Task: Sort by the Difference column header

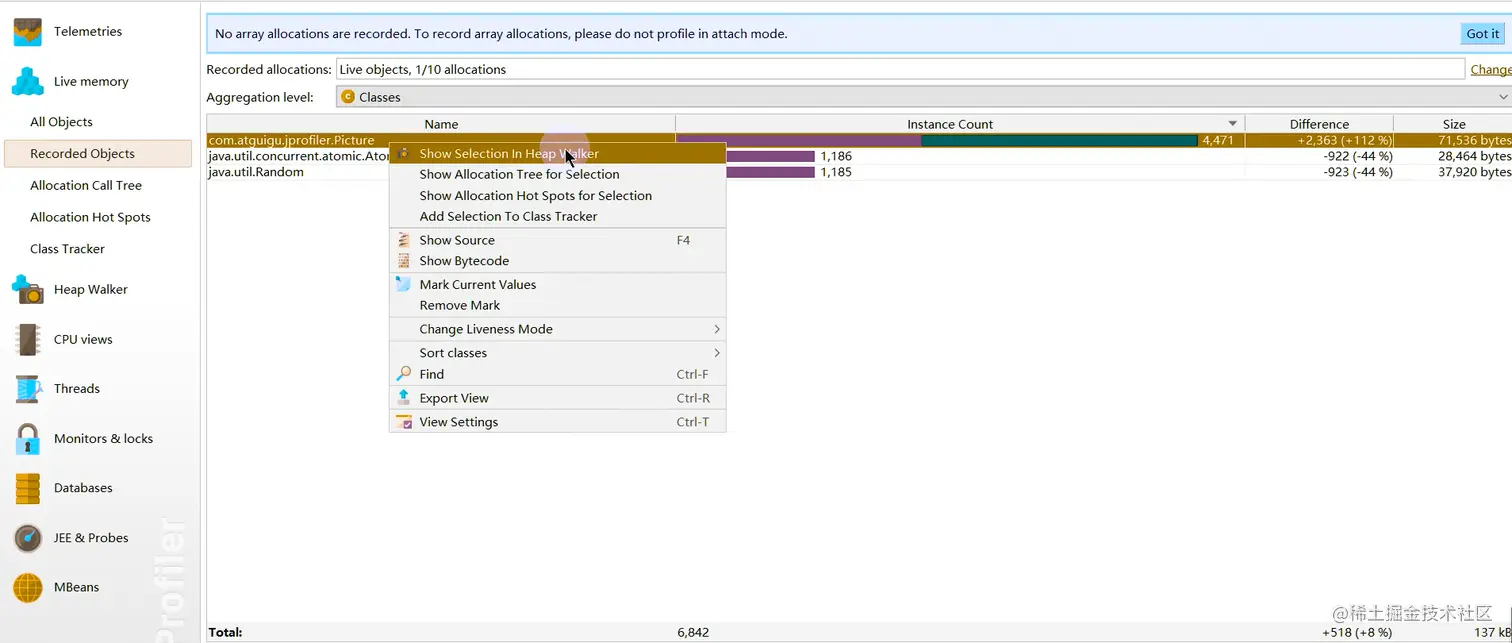Action: click(1319, 124)
